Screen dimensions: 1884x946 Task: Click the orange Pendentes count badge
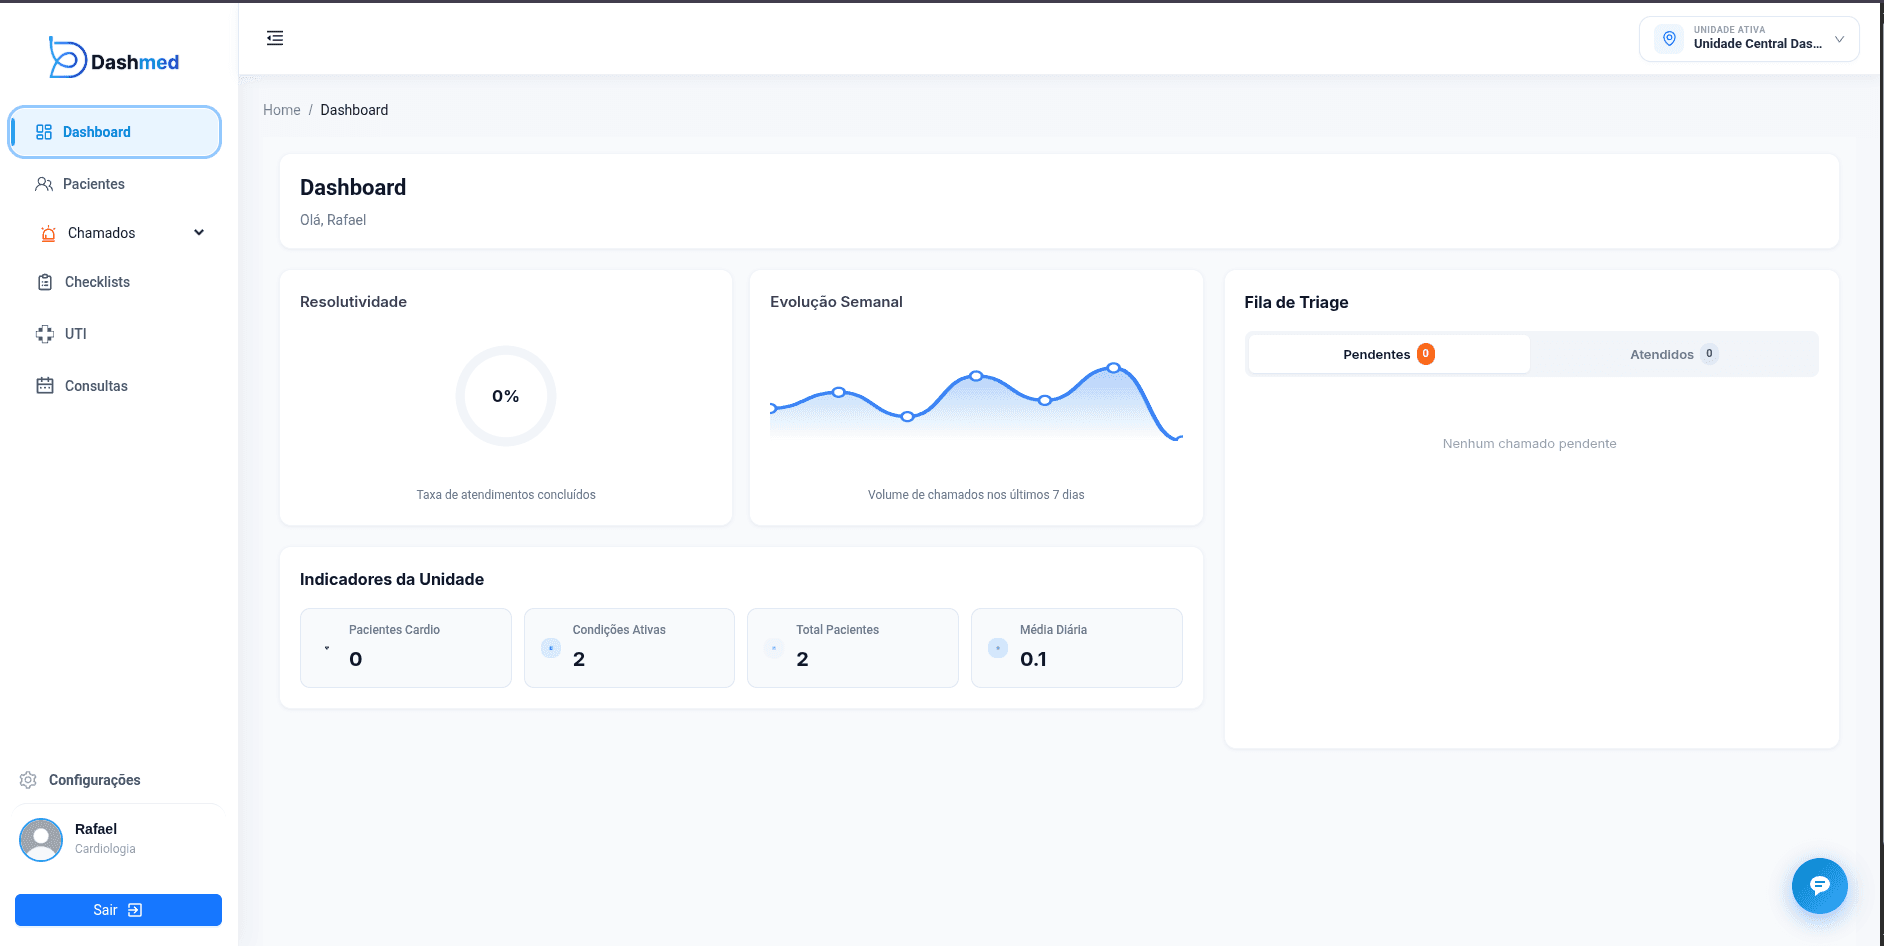[1426, 354]
